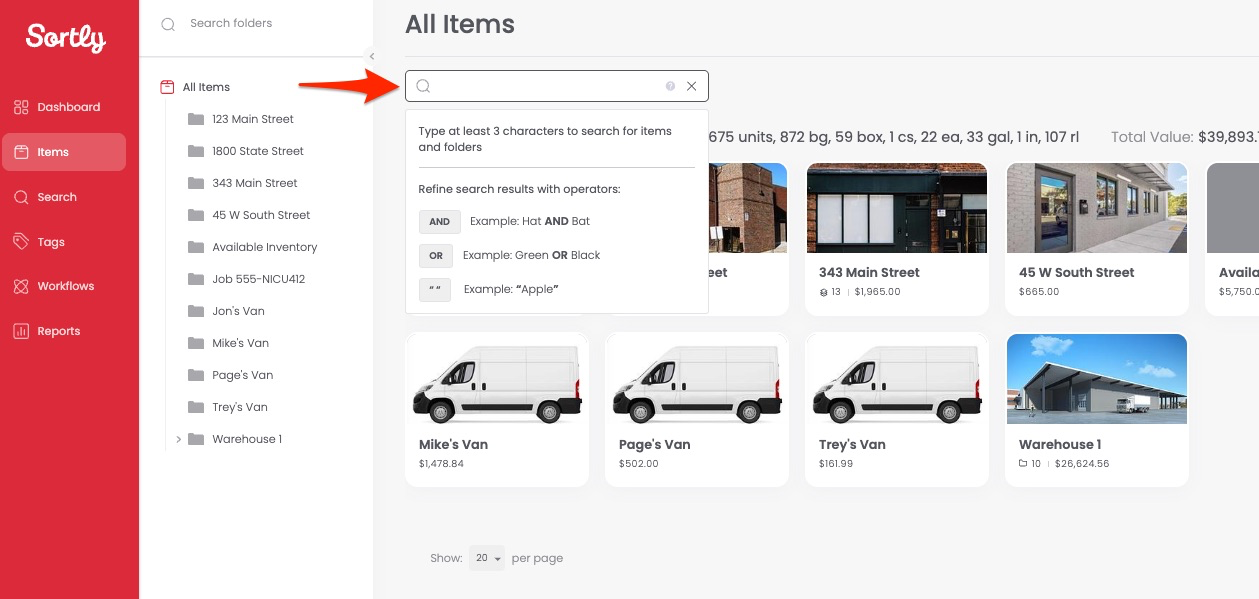Go to the Tags section

pyautogui.click(x=50, y=242)
